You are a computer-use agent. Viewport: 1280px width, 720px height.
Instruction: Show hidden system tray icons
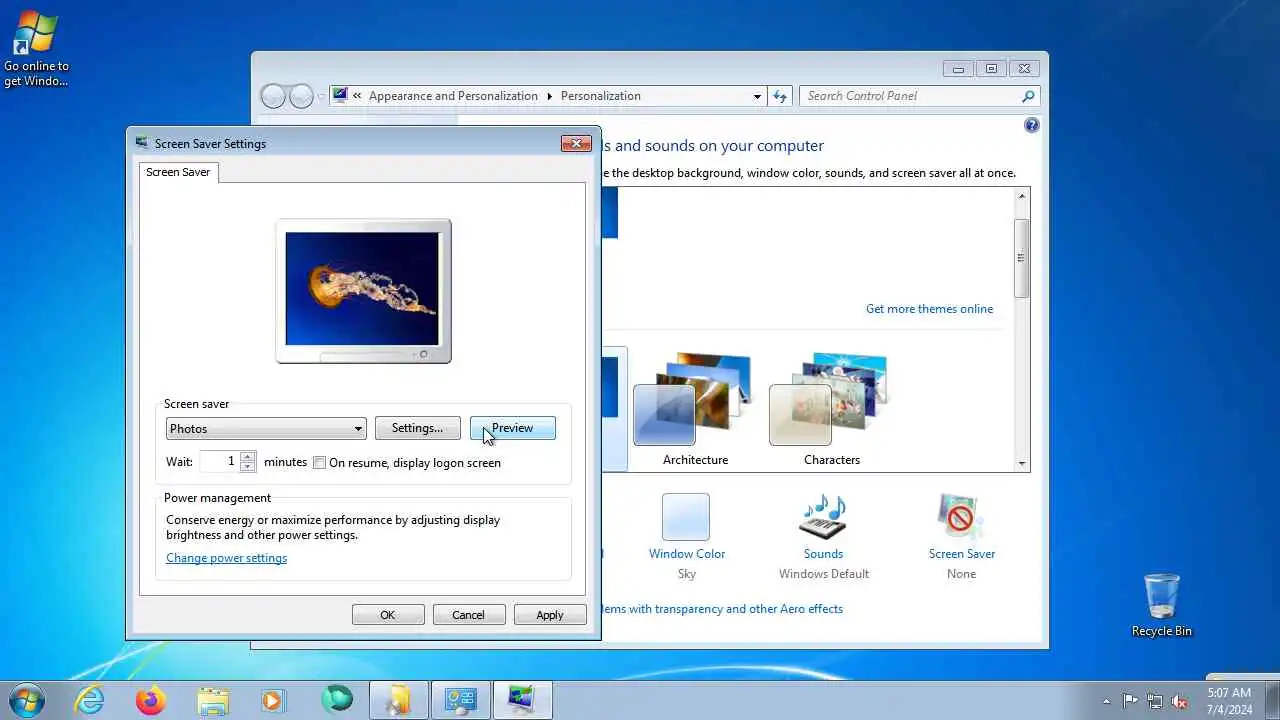tap(1106, 701)
